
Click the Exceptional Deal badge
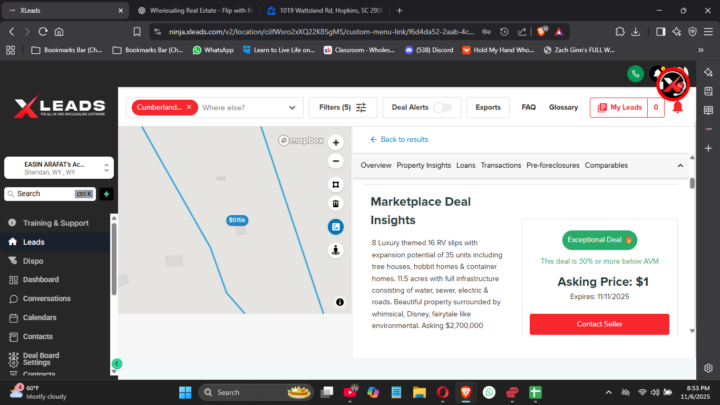(599, 240)
